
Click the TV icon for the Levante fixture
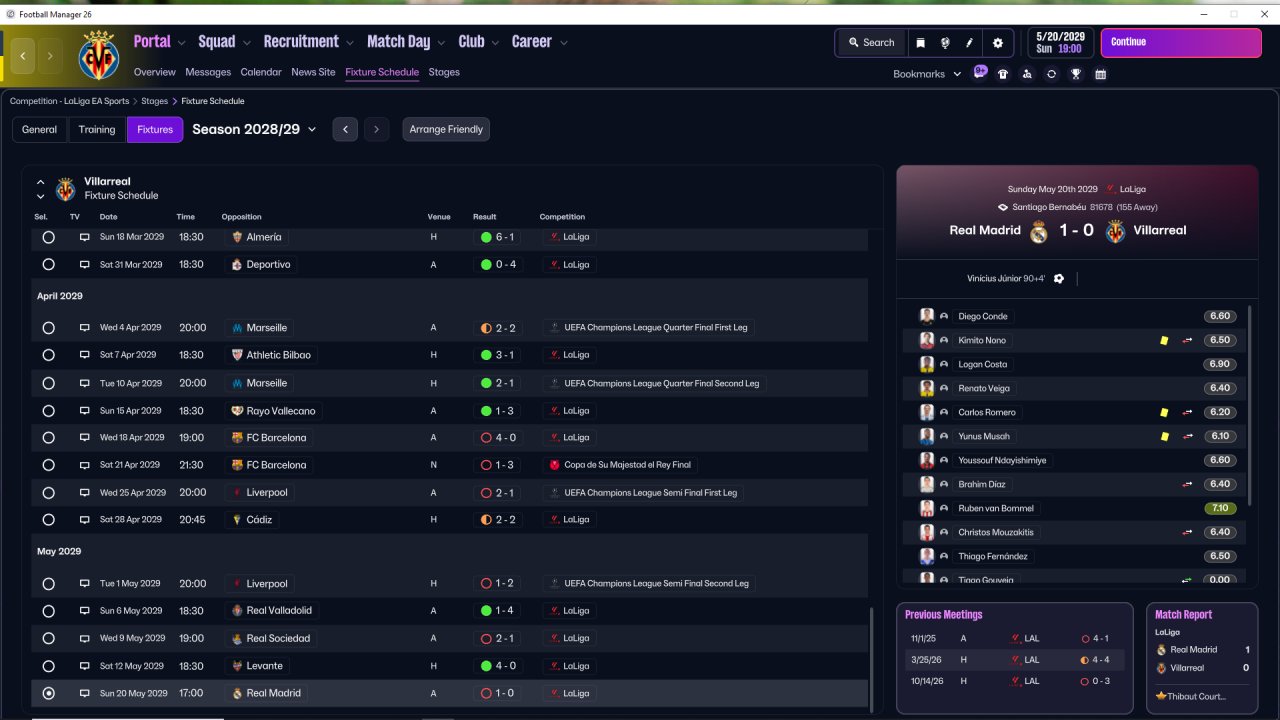pos(84,666)
